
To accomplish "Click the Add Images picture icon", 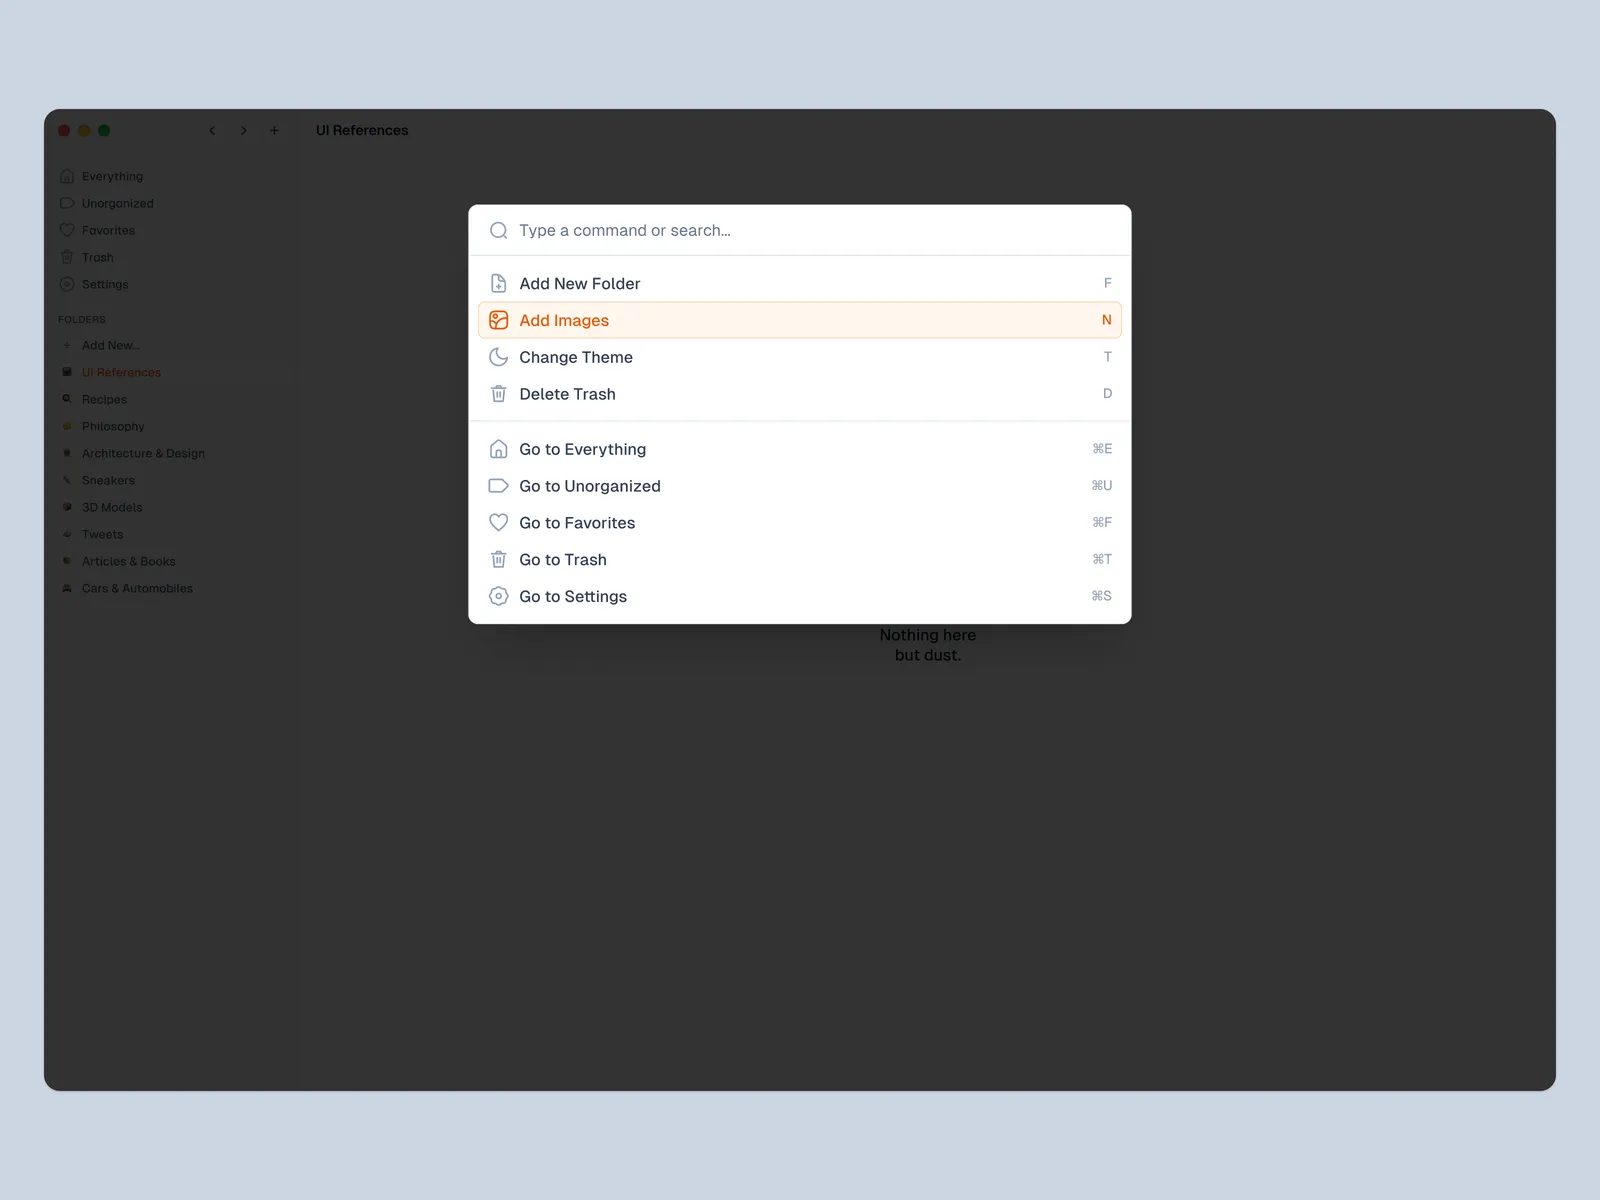I will point(498,321).
